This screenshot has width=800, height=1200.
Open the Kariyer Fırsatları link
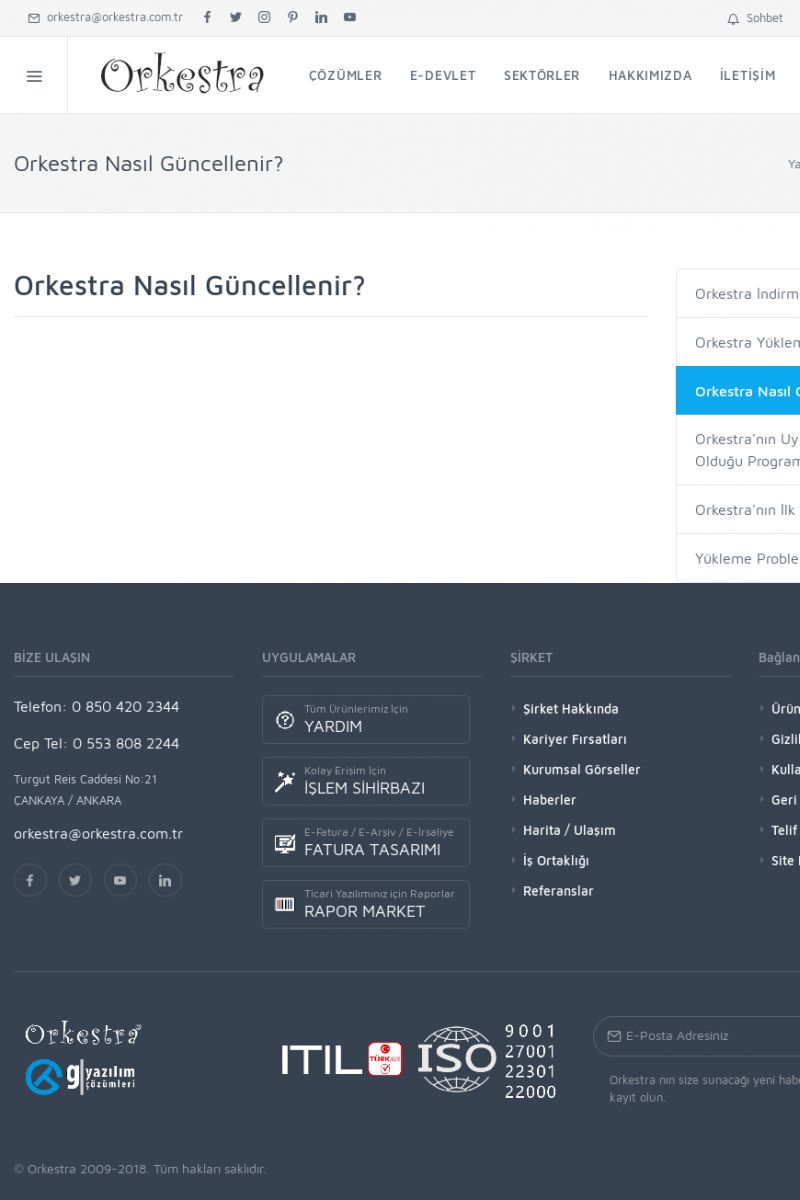[574, 739]
